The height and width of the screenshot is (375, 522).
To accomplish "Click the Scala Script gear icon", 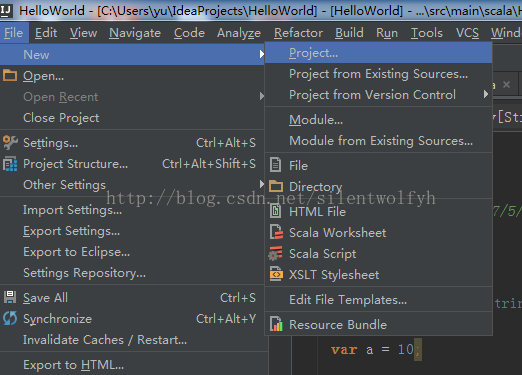I will pyautogui.click(x=275, y=253).
